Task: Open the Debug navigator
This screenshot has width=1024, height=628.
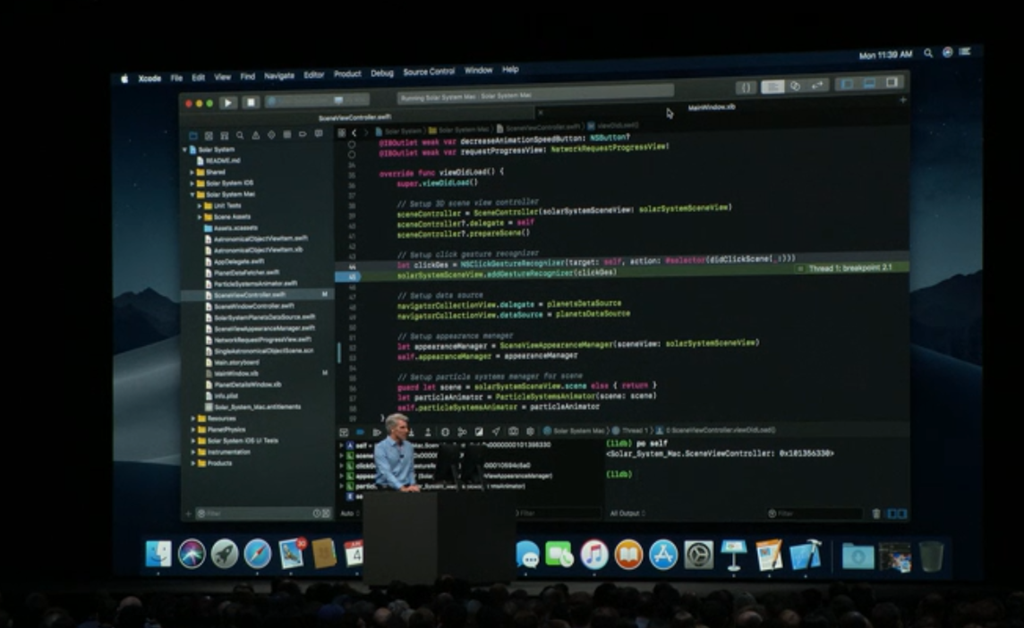Action: point(287,134)
